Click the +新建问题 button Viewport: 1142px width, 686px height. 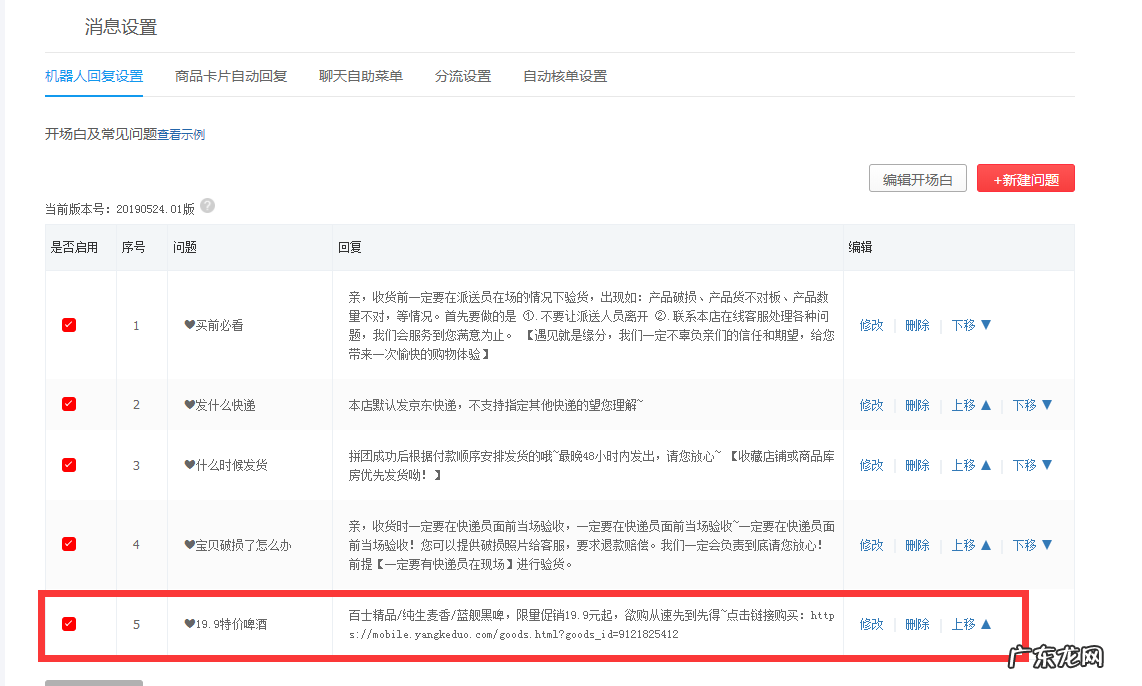click(x=1027, y=177)
